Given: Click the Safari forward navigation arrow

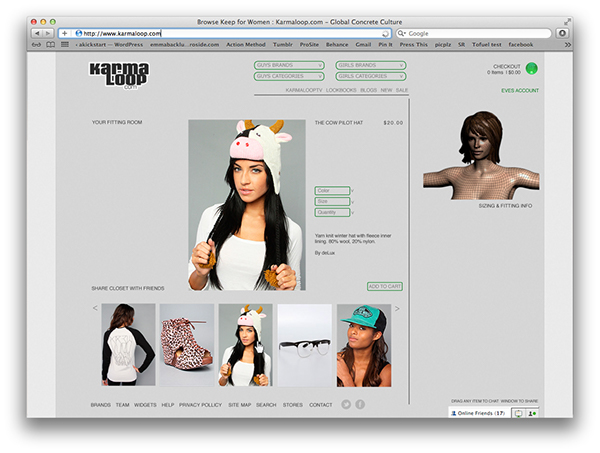Looking at the screenshot, I should (x=48, y=33).
